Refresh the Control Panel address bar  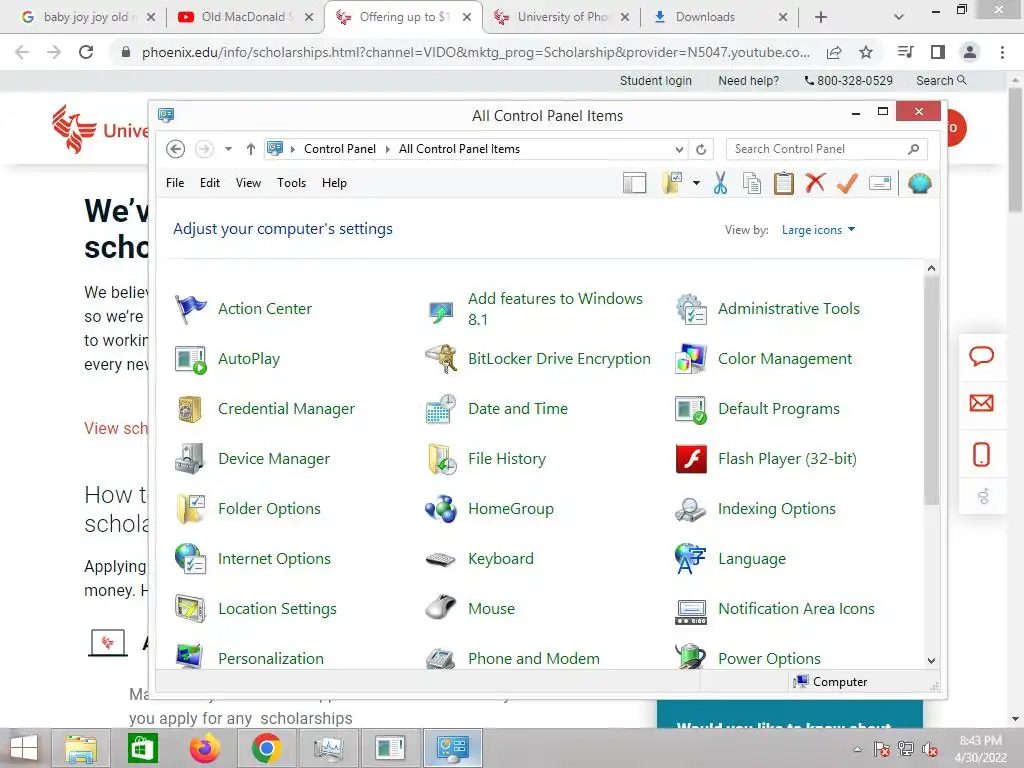(701, 150)
